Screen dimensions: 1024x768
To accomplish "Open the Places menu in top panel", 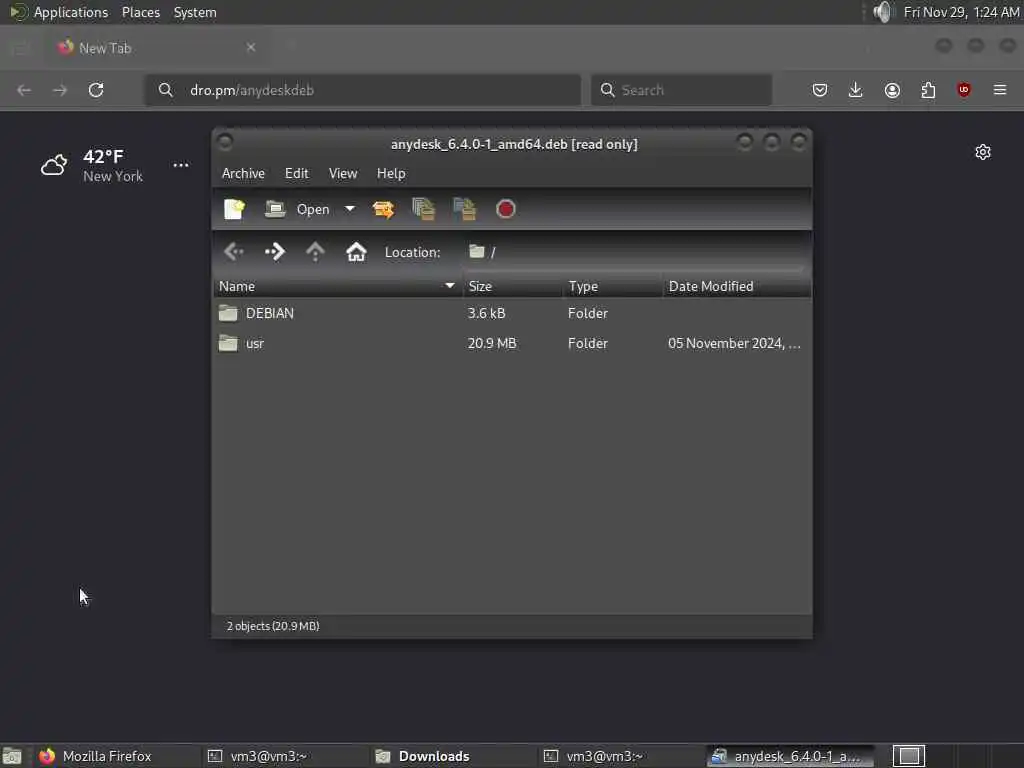I will pos(141,12).
